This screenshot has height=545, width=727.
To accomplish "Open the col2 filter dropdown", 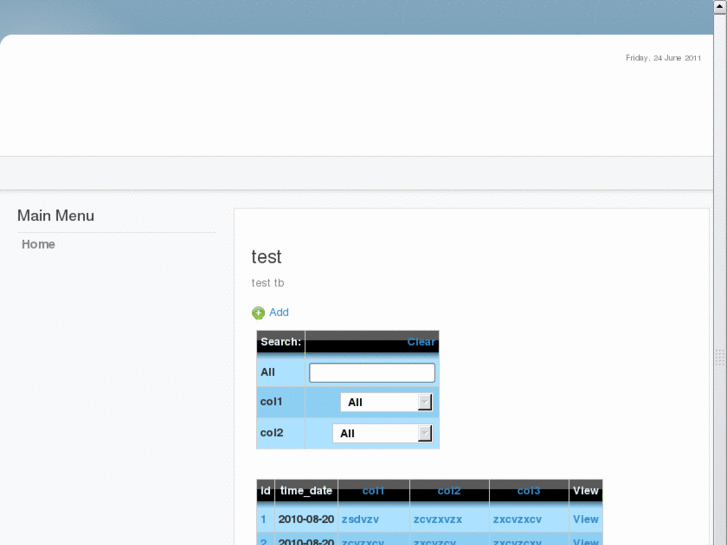I will click(383, 433).
